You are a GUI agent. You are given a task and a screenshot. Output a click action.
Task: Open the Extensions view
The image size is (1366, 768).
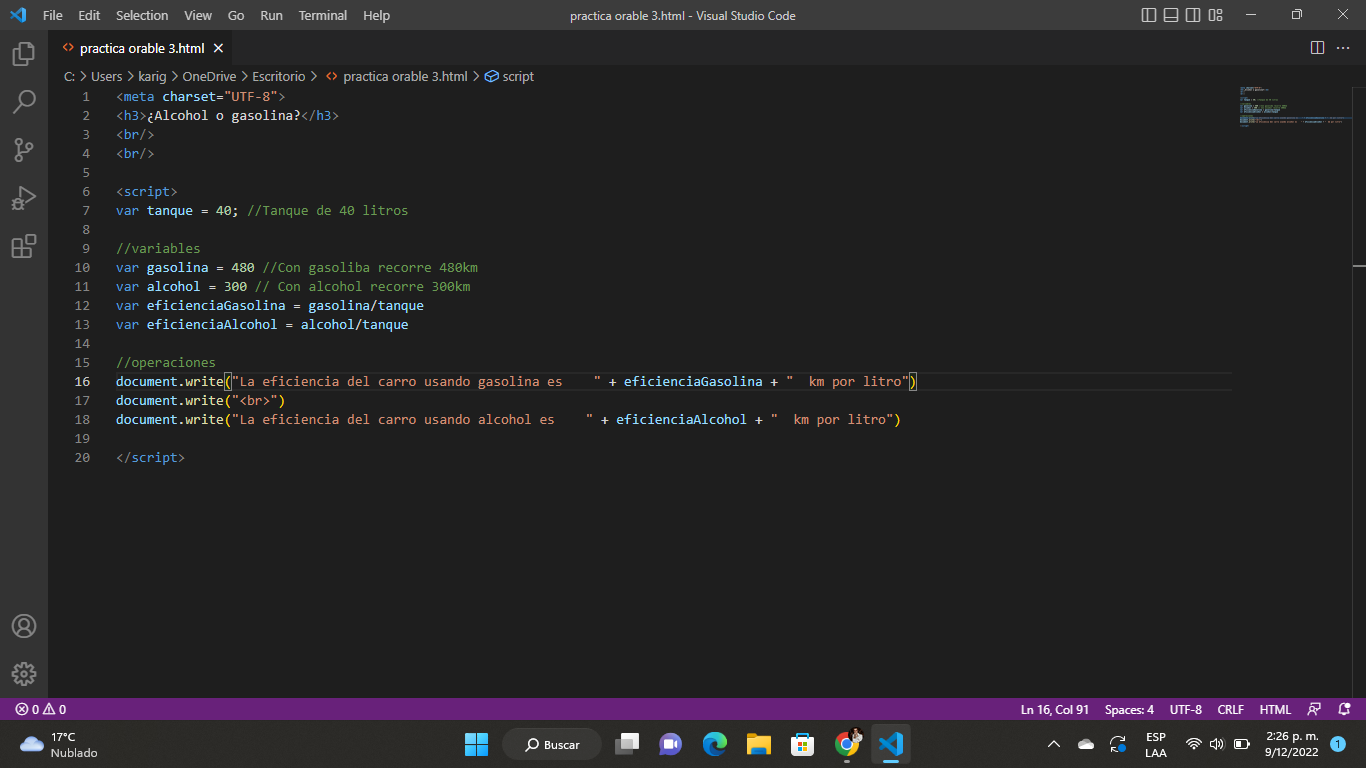(24, 245)
